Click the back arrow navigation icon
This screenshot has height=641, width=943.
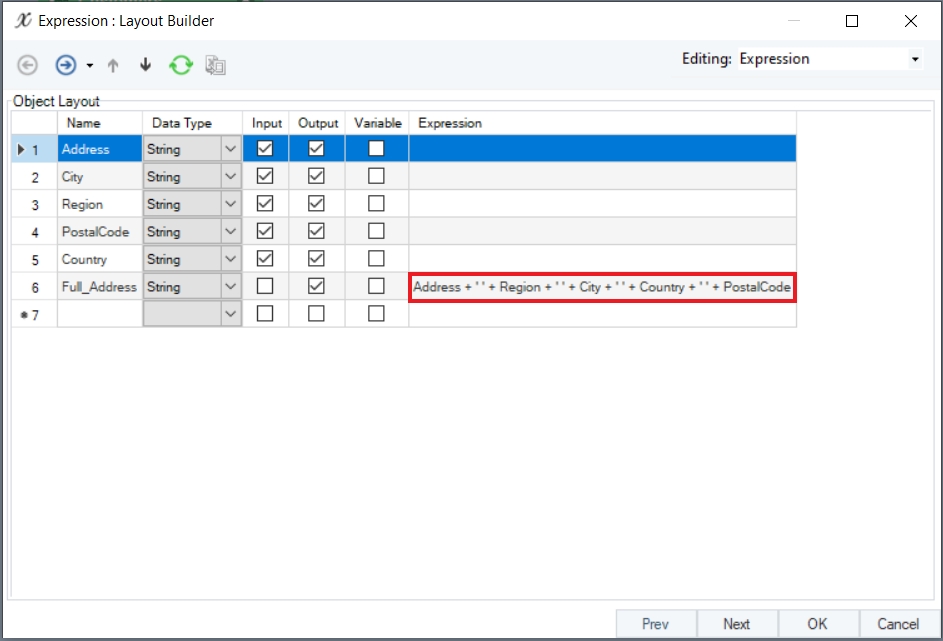28,65
